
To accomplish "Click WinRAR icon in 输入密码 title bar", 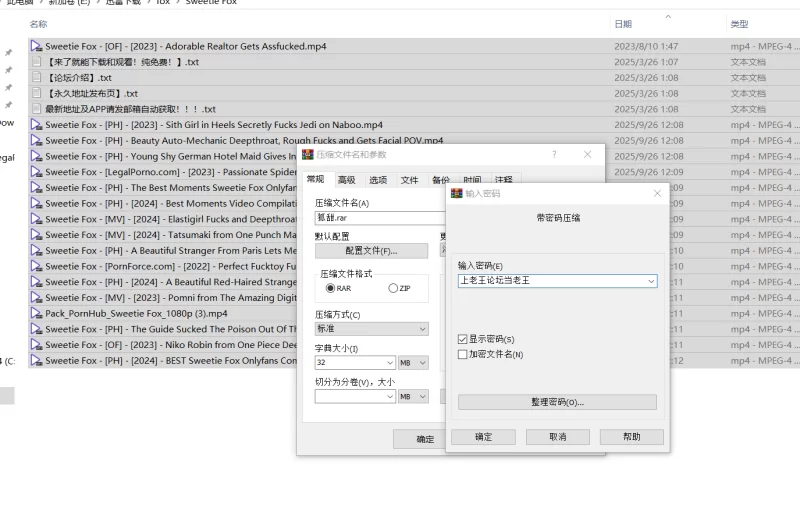I will coord(457,193).
